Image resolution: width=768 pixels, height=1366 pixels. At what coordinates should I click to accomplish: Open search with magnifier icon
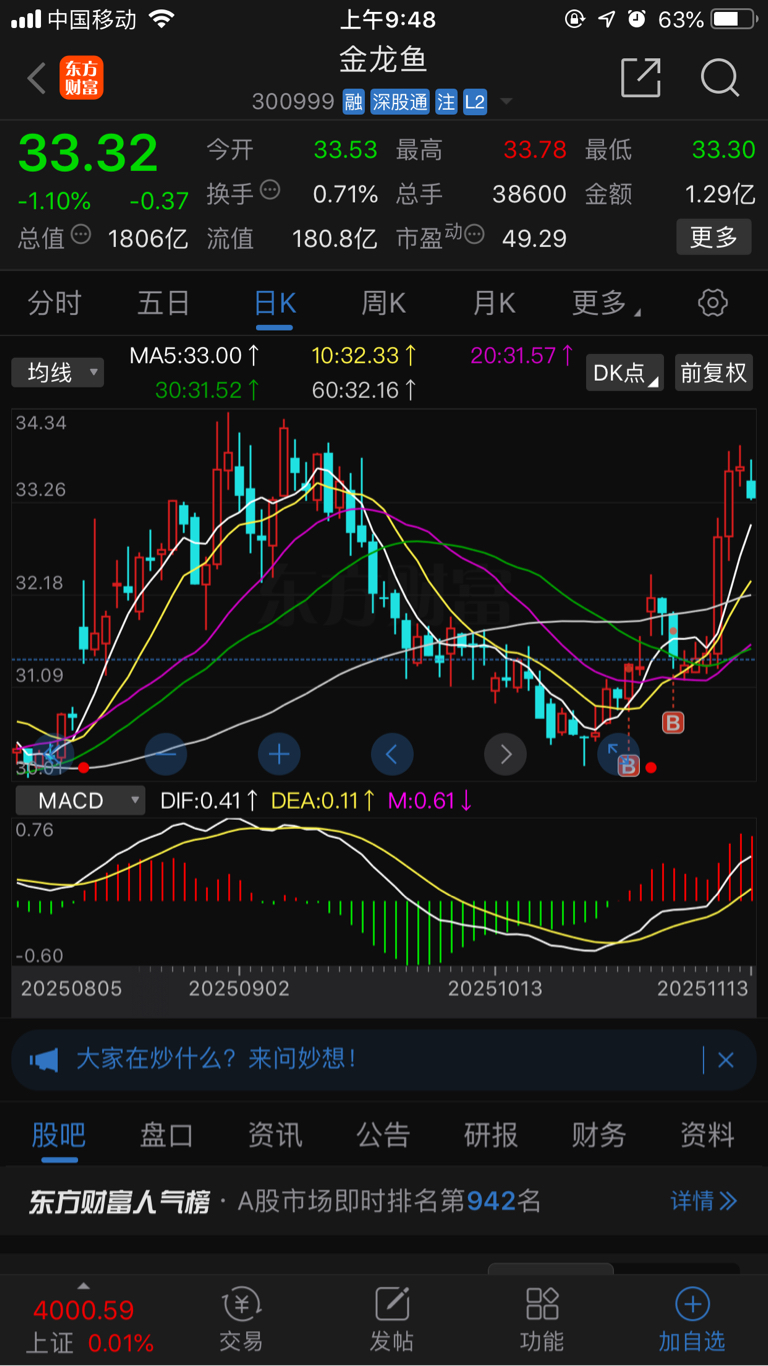pyautogui.click(x=719, y=77)
